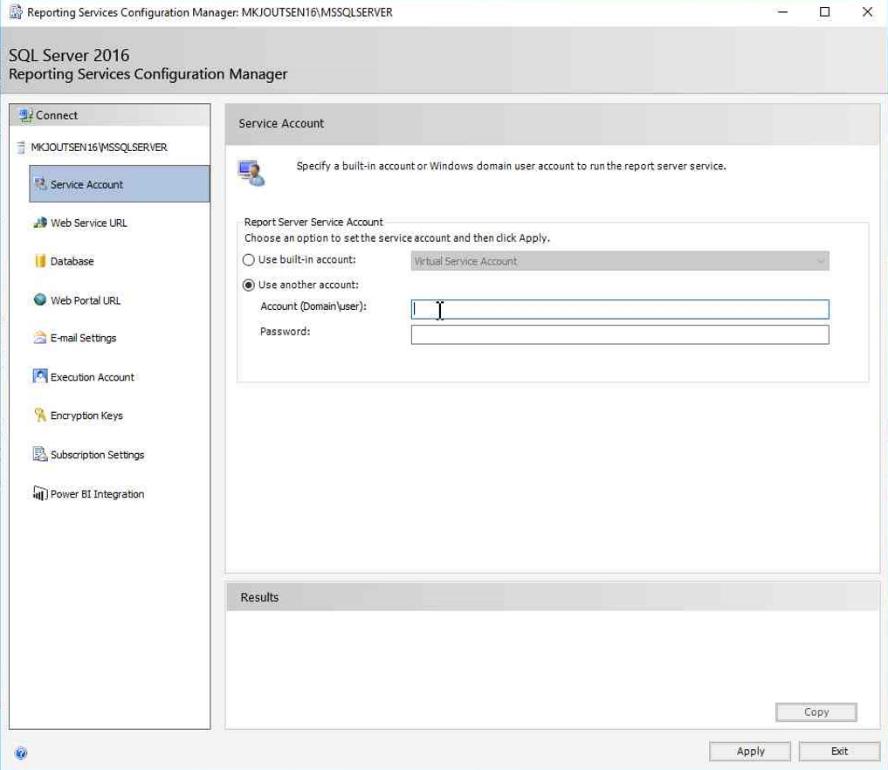Select the Use built-in account radio button
The image size is (888, 770).
click(x=248, y=260)
